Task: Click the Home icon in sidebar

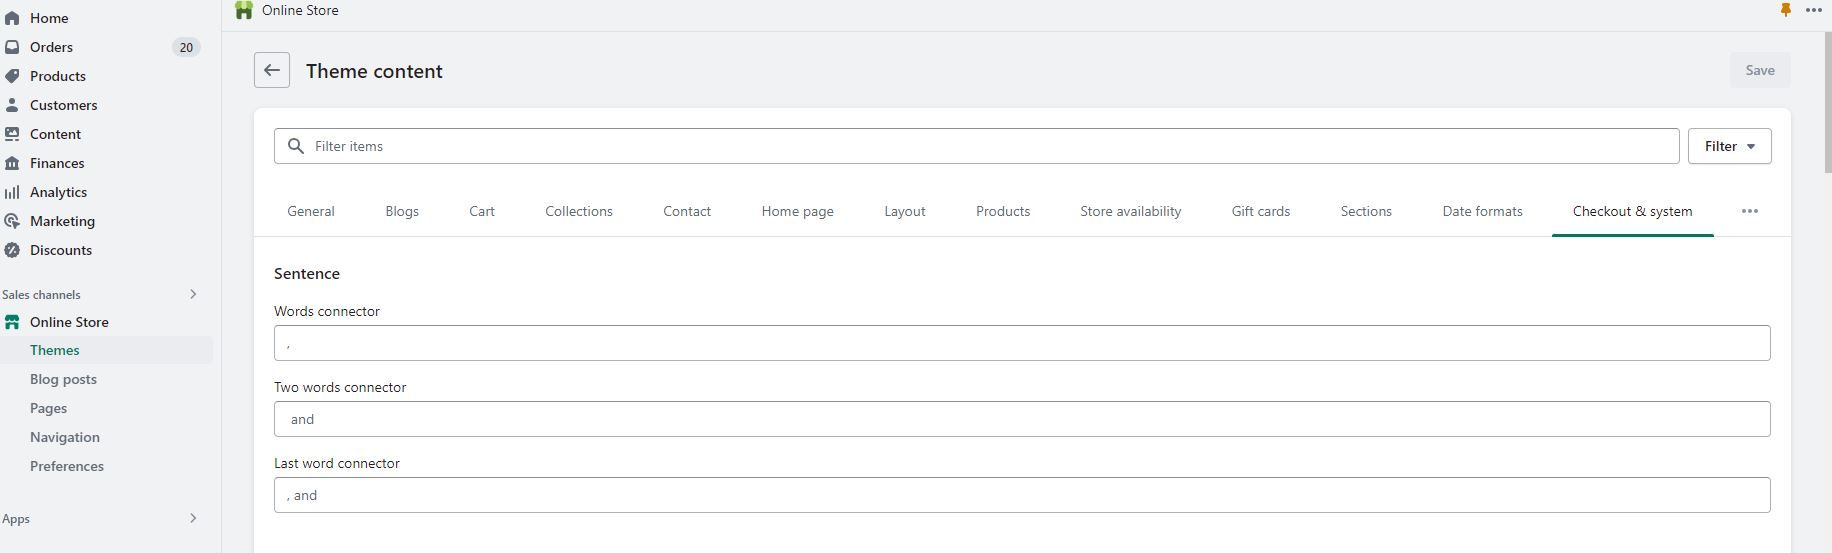Action: (x=12, y=18)
